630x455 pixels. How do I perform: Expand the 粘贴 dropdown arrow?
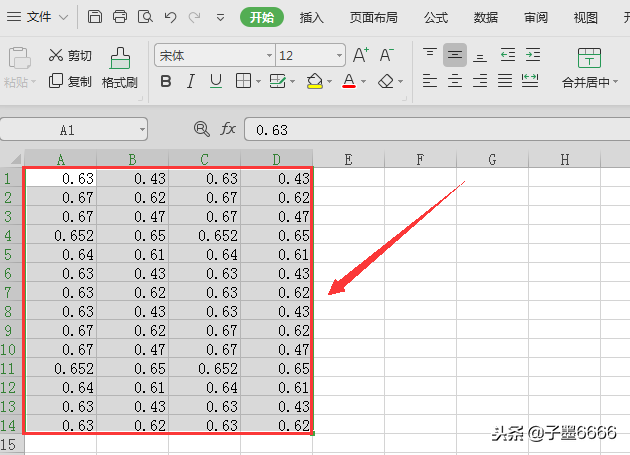tap(33, 82)
